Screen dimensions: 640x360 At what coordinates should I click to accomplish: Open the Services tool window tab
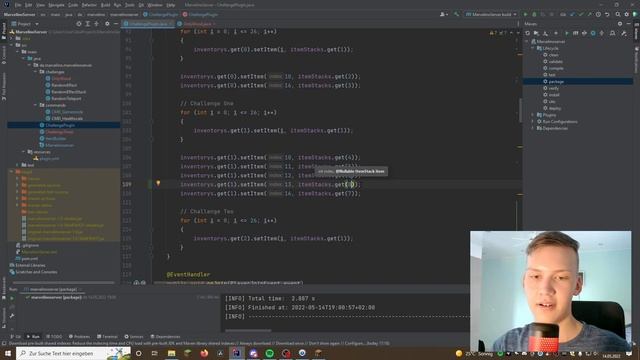point(133,337)
